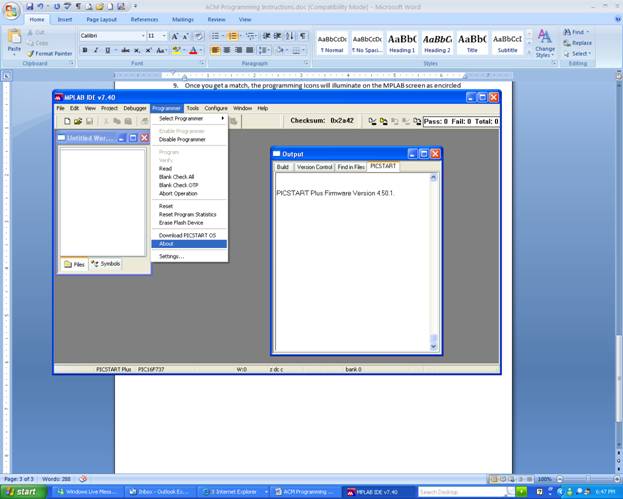Switch to the Insert ribbon tab
Image resolution: width=623 pixels, height=499 pixels.
(x=64, y=19)
